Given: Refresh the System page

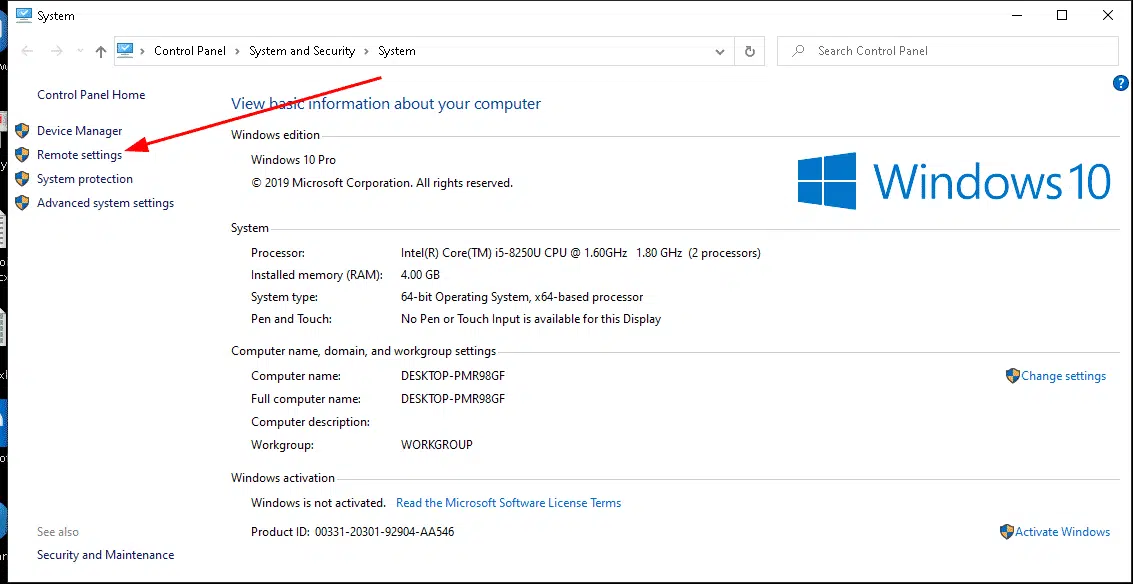Looking at the screenshot, I should 749,51.
